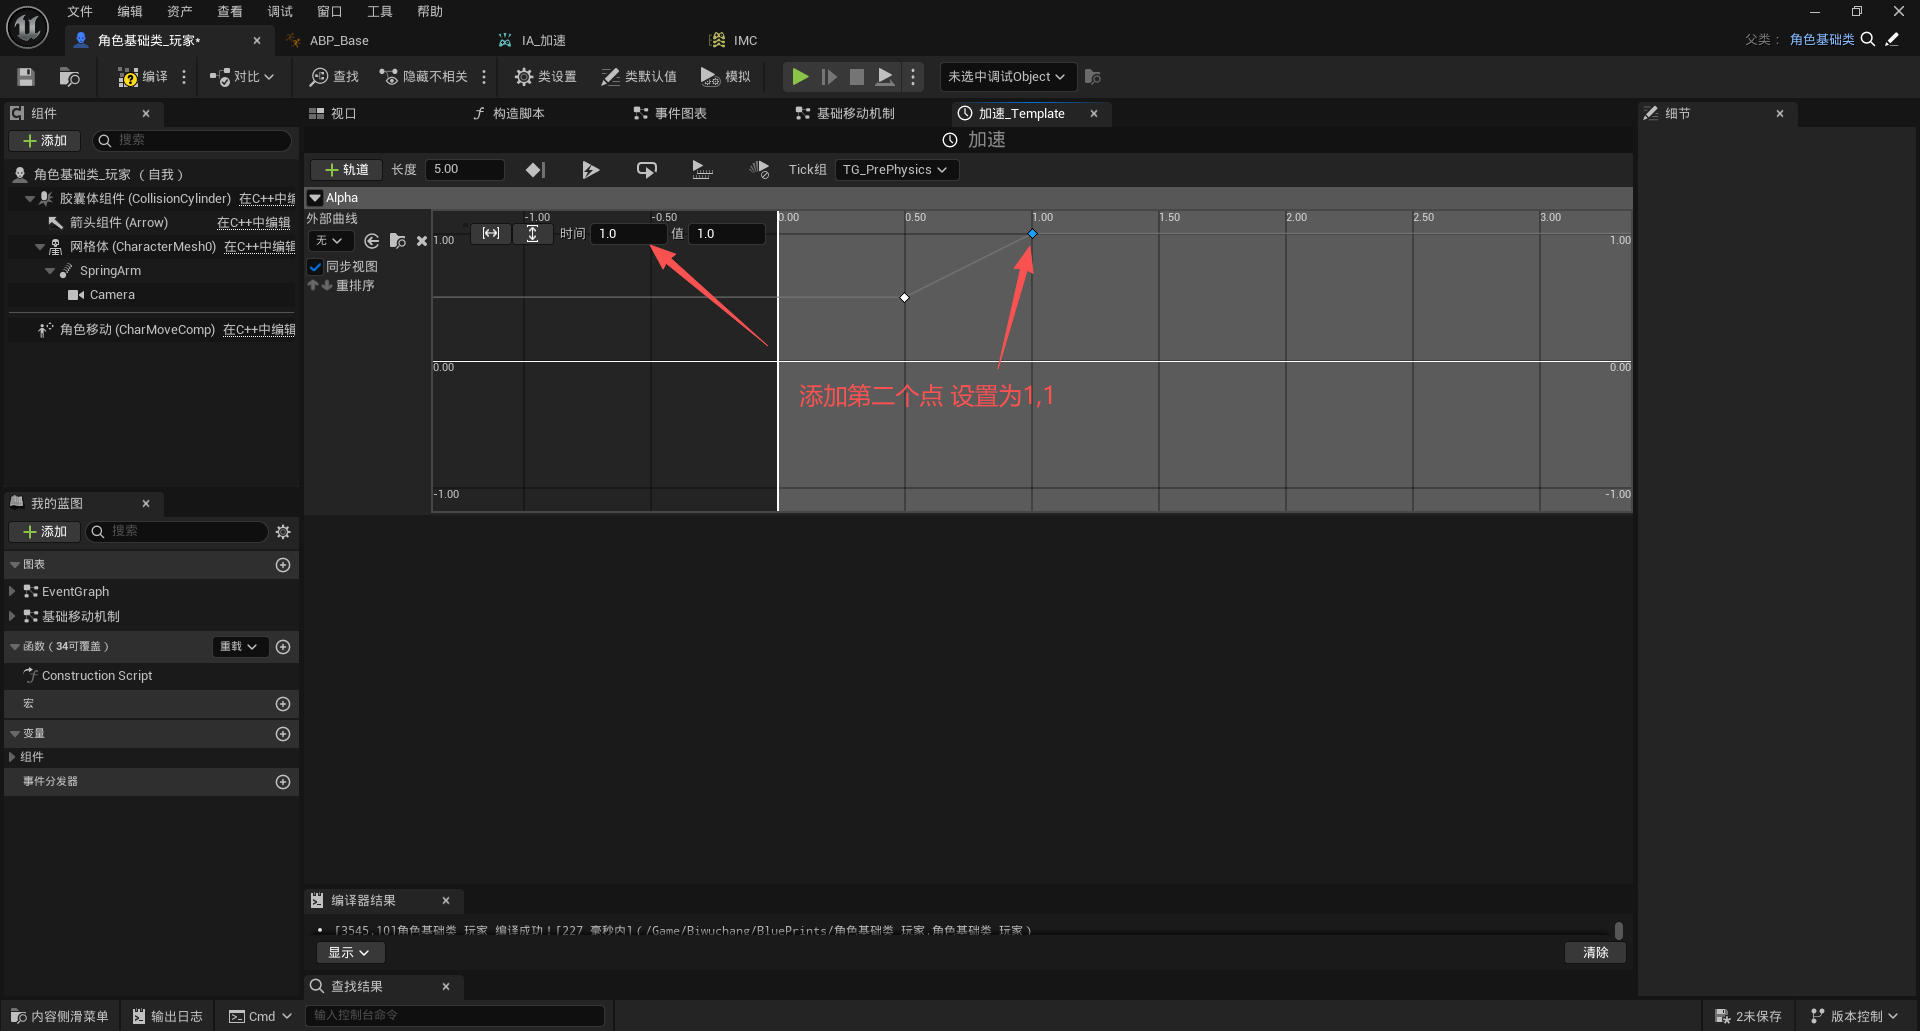This screenshot has width=1920, height=1031.
Task: Click the components panel search field
Action: click(x=192, y=141)
